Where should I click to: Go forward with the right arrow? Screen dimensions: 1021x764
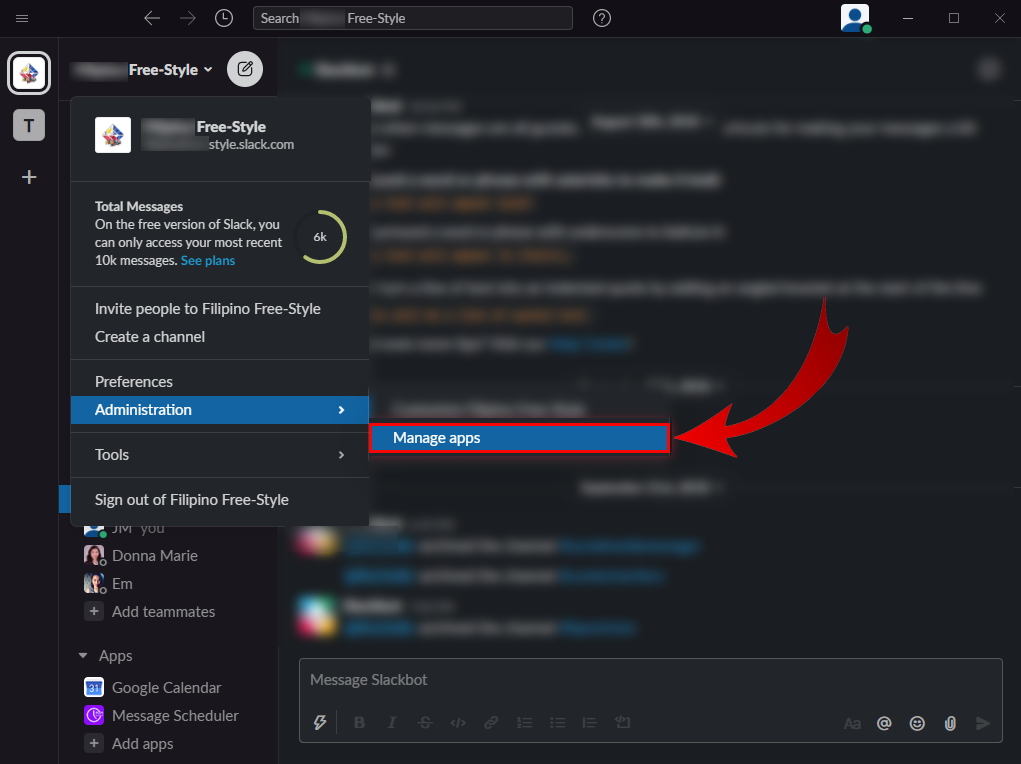point(188,18)
